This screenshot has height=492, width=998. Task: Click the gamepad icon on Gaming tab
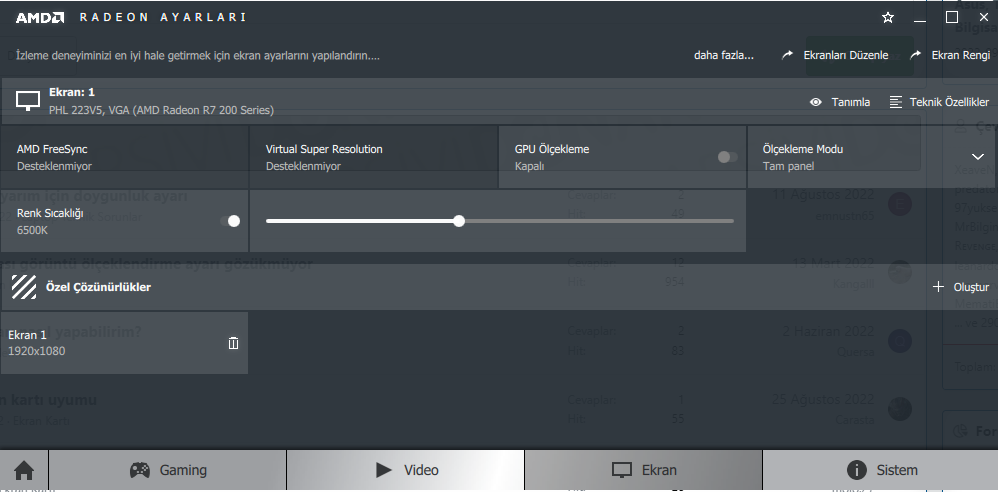pos(139,470)
